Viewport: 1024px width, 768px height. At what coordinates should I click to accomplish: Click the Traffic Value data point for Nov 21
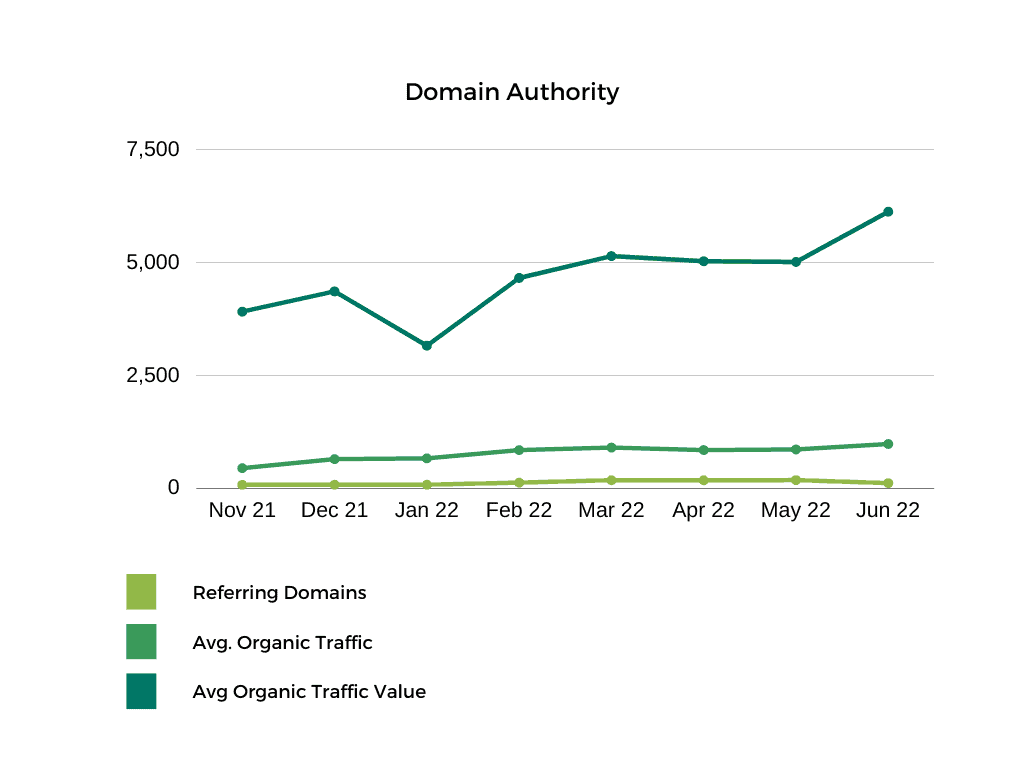(242, 312)
